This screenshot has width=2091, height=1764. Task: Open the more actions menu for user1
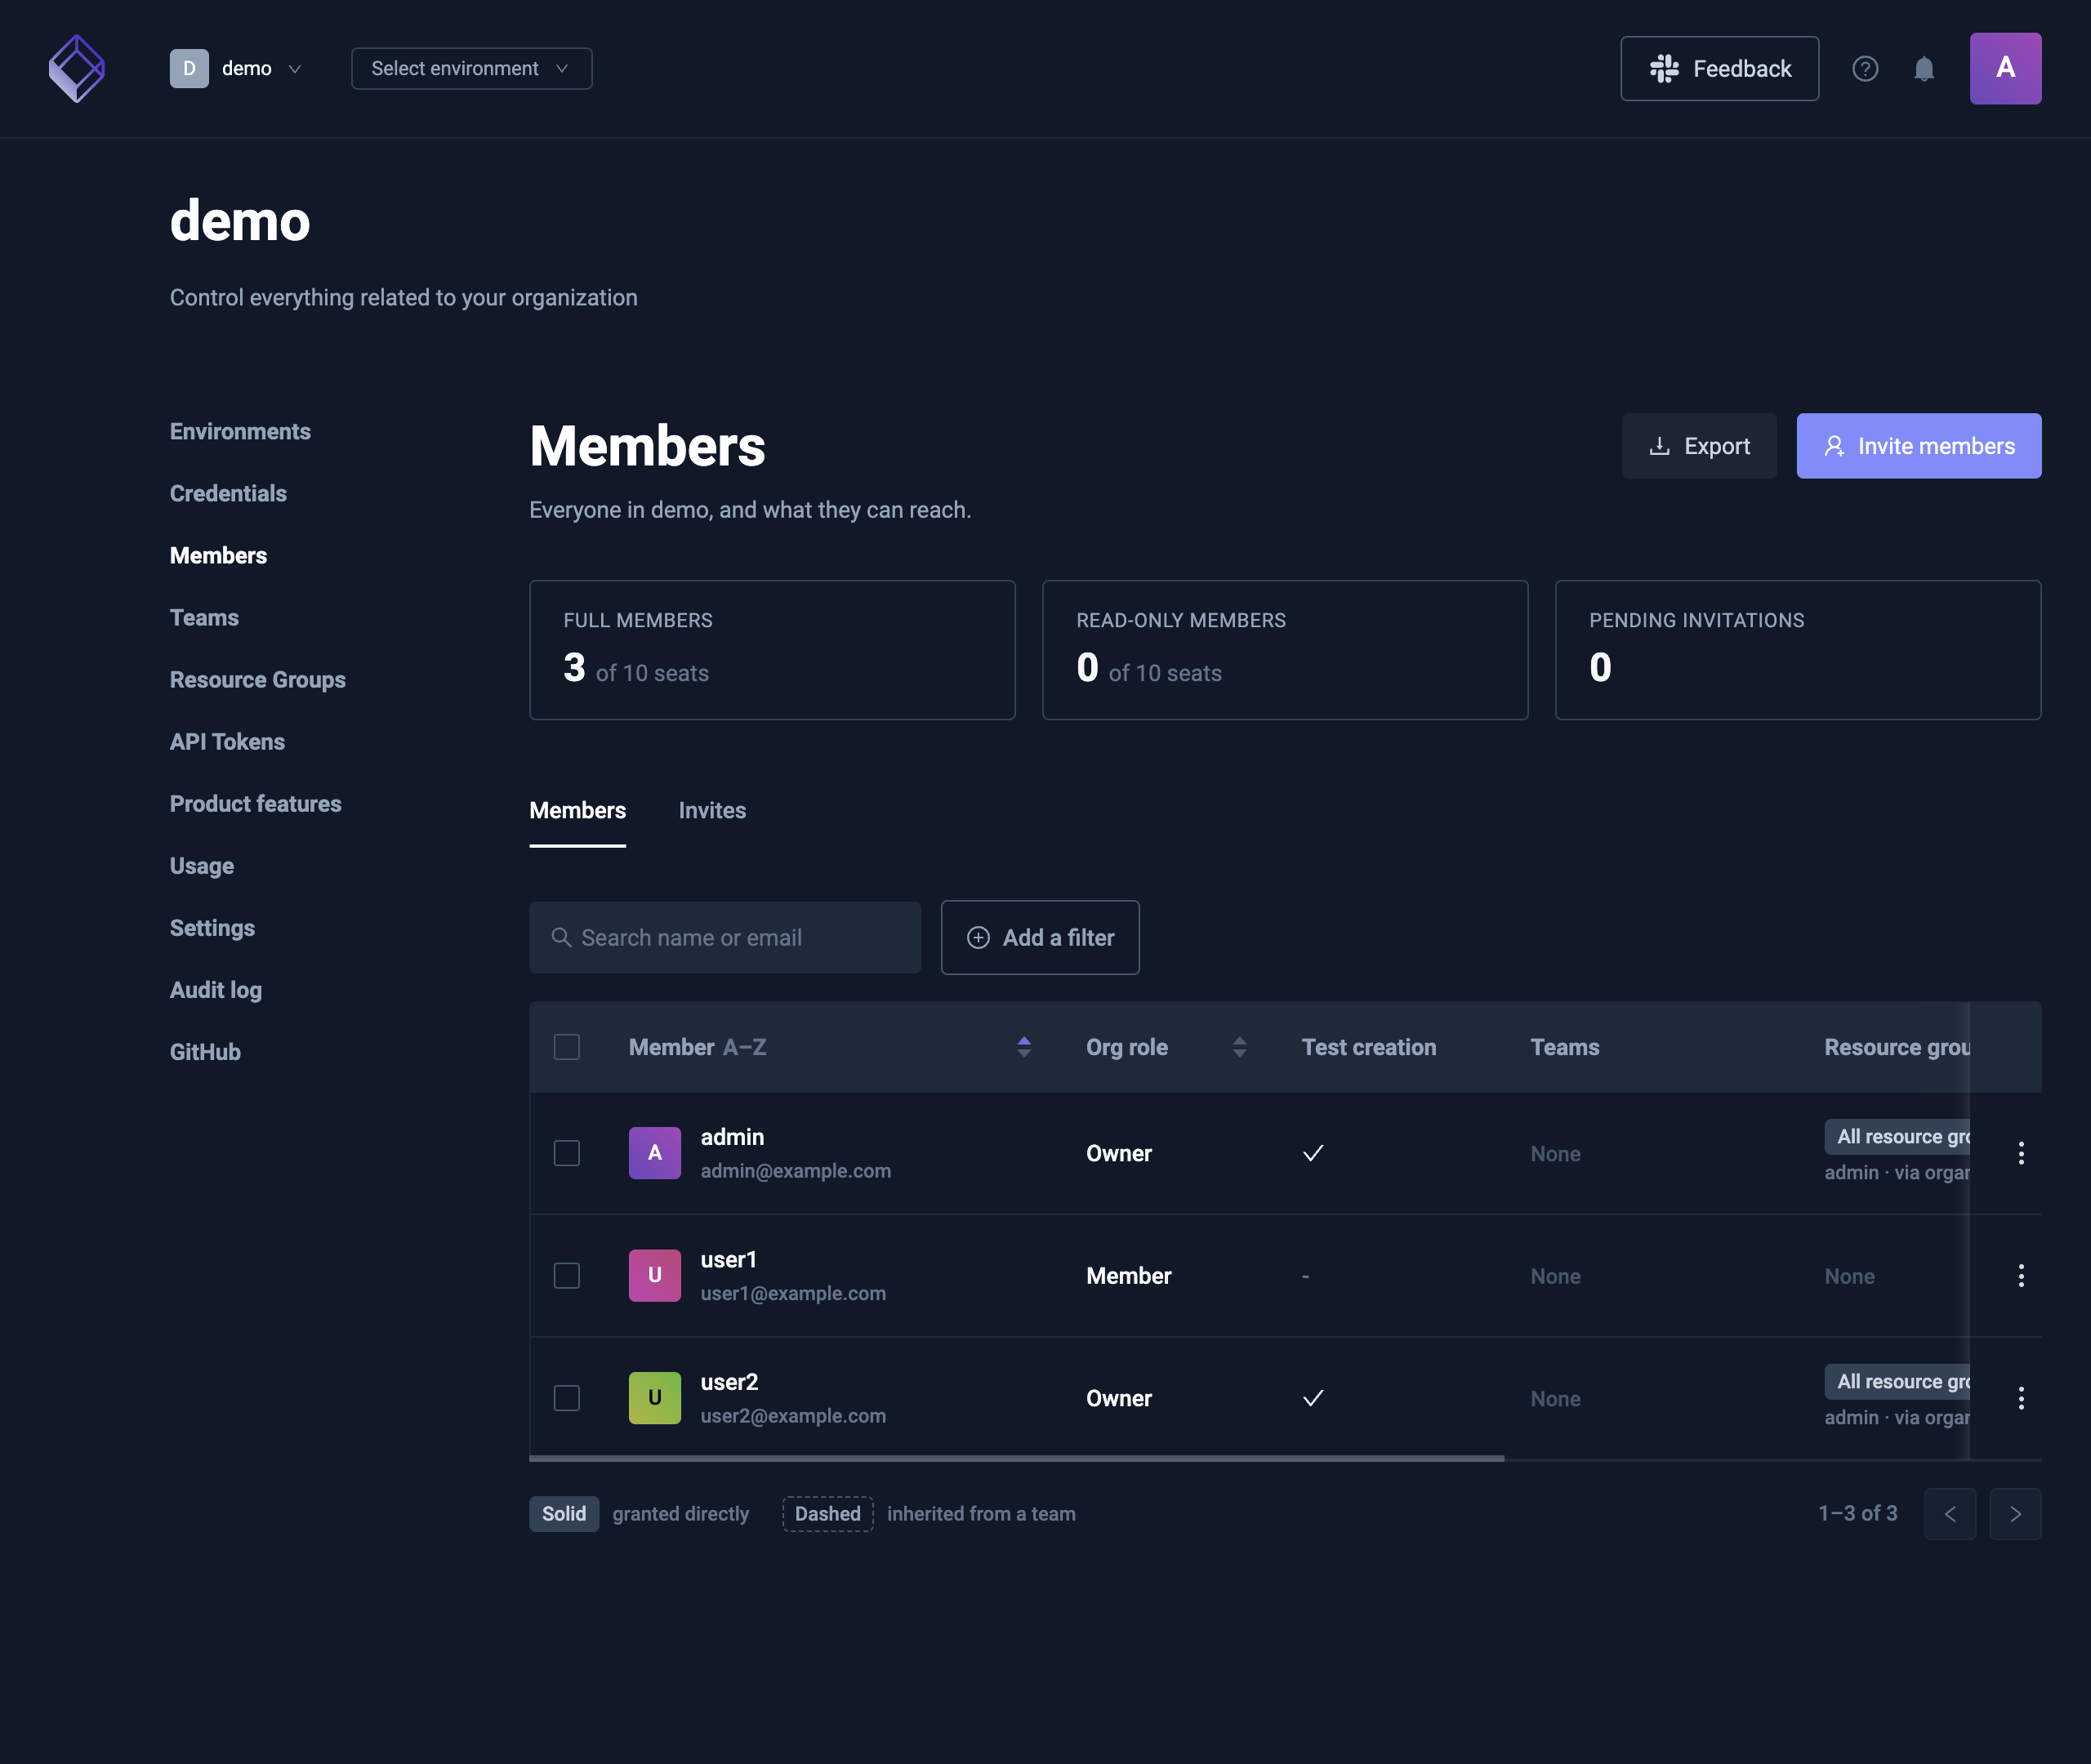pyautogui.click(x=2021, y=1275)
